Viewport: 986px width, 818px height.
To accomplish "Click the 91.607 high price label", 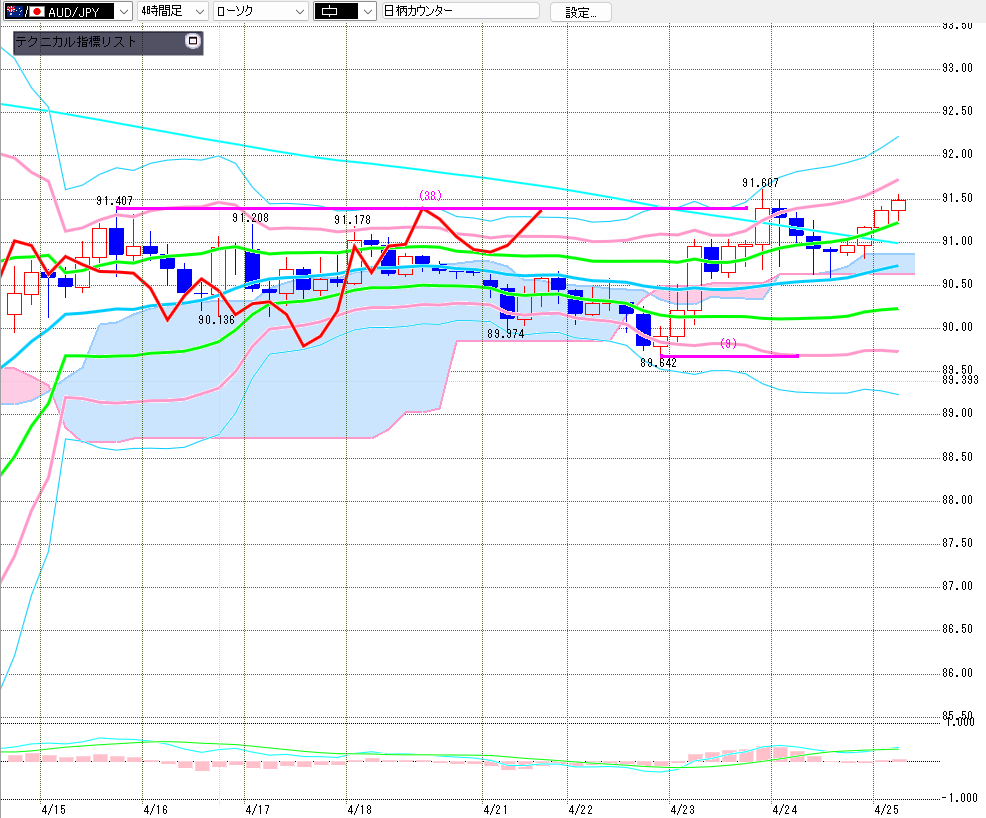I will tap(760, 183).
